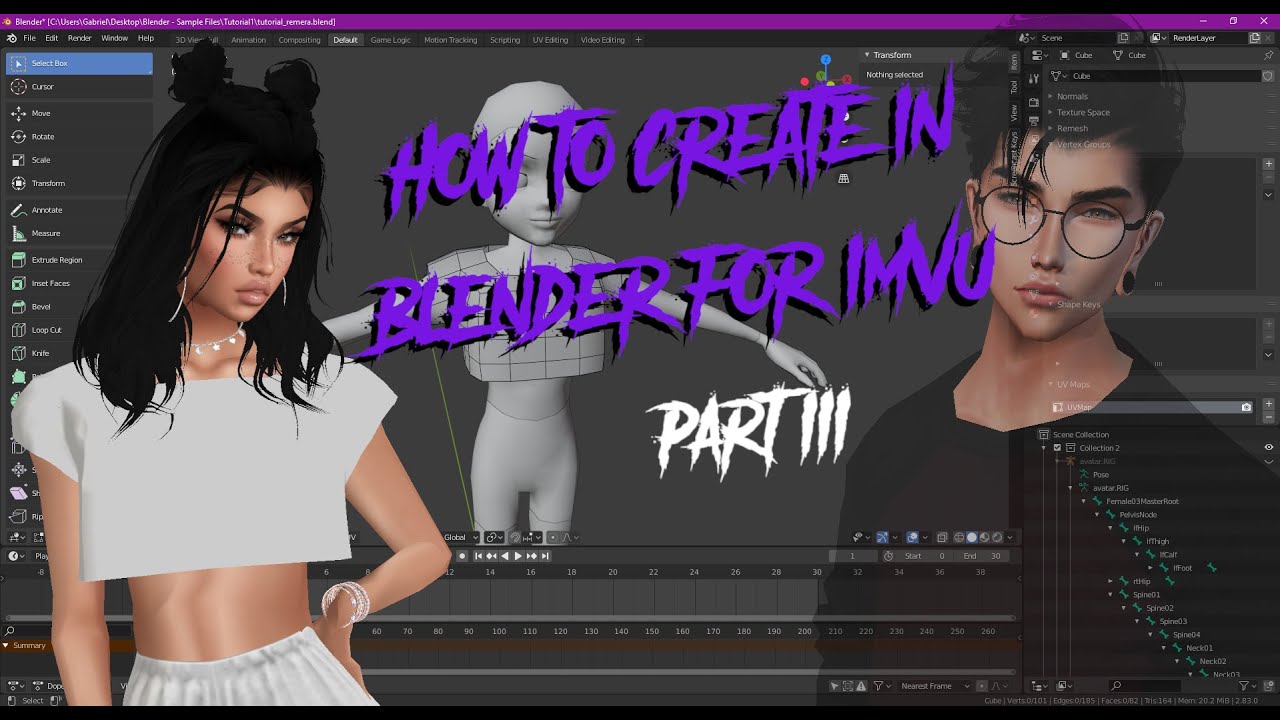Collapse the Transform panel
The image size is (1280, 720).
pos(868,55)
